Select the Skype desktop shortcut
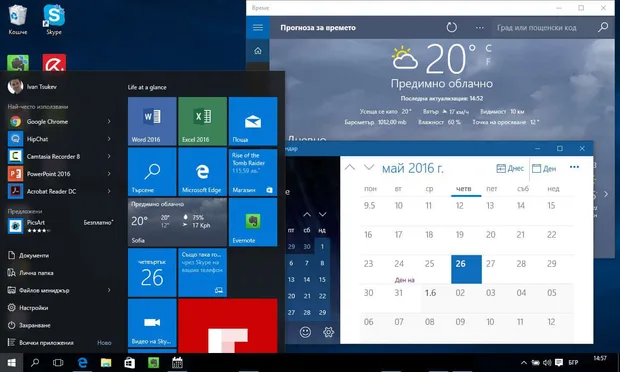The width and height of the screenshot is (620, 372). [54, 20]
